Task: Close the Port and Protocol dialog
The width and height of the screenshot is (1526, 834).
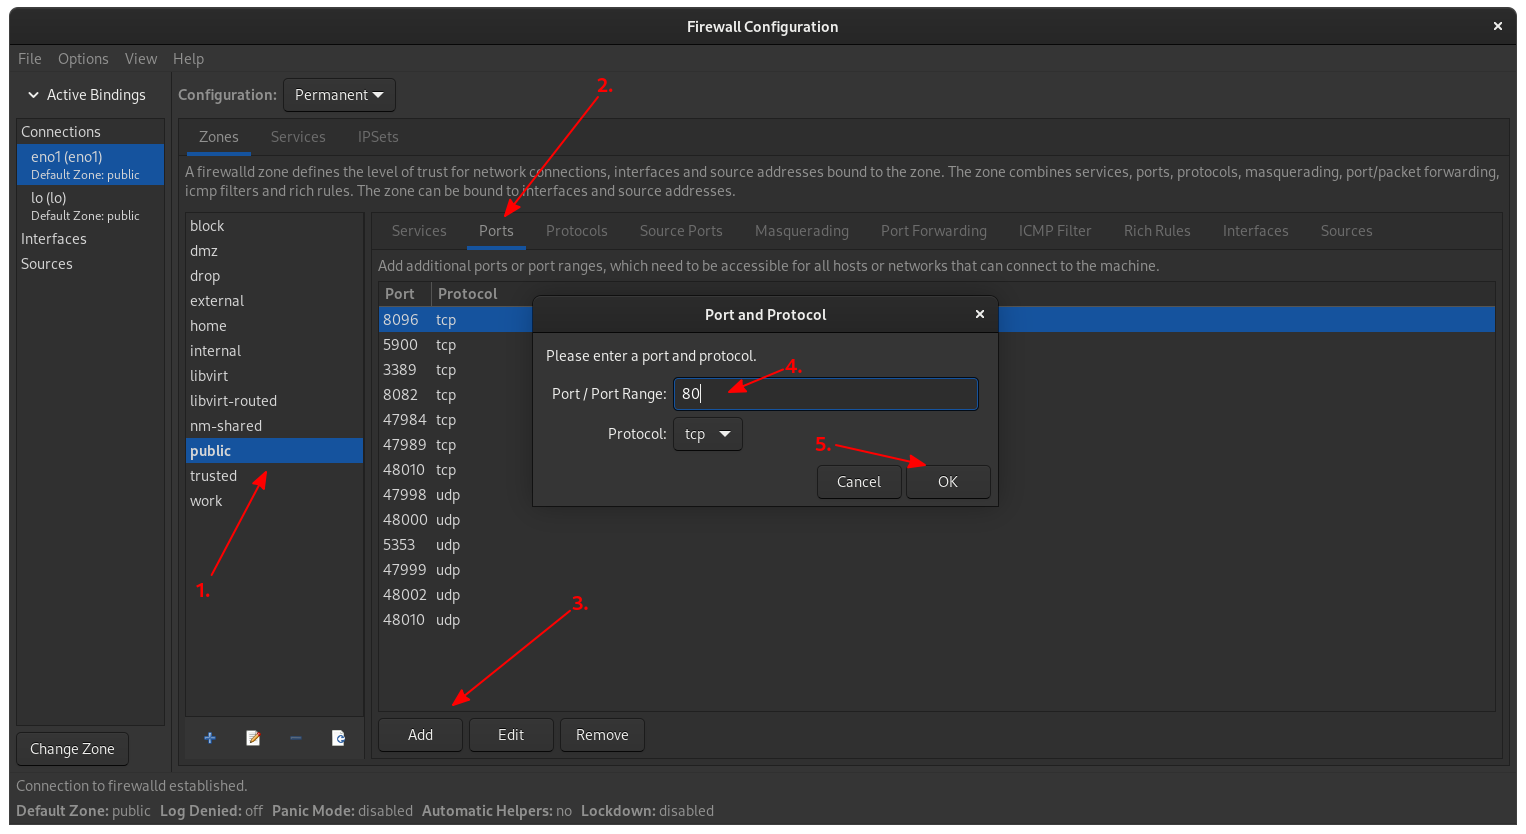Action: coord(979,314)
